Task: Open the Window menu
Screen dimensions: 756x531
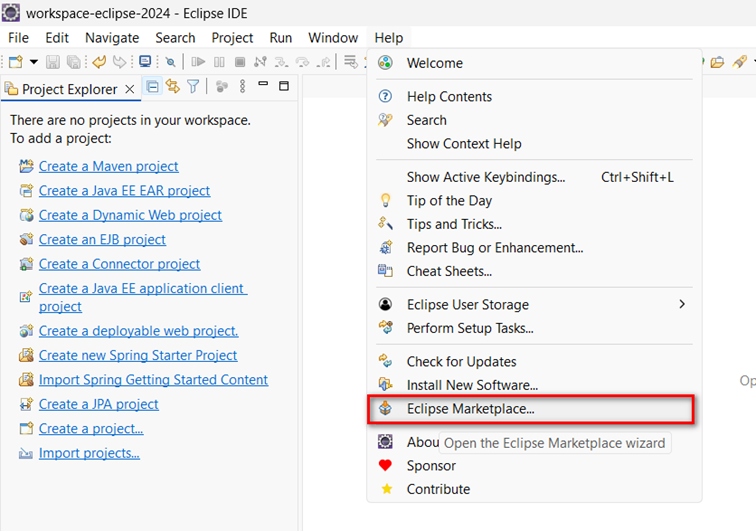Action: click(332, 38)
